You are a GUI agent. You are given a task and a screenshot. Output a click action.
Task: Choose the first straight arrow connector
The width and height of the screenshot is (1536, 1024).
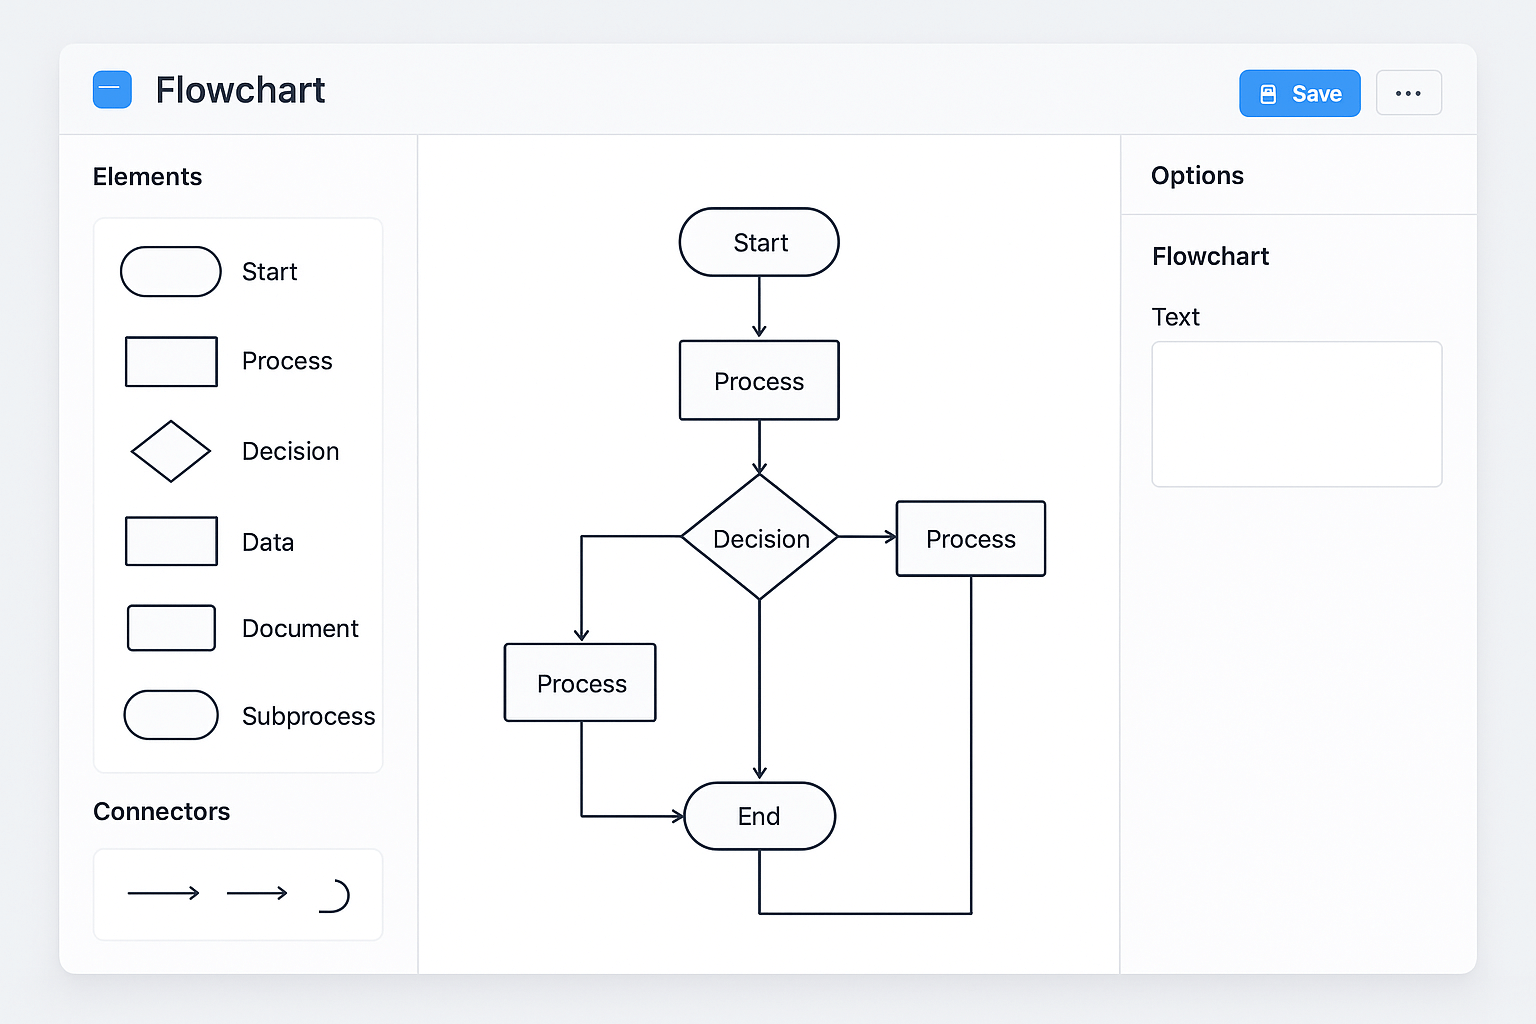(164, 893)
